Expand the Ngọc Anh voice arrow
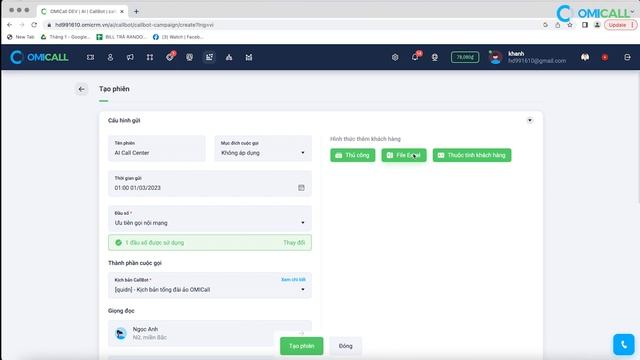 [302, 333]
